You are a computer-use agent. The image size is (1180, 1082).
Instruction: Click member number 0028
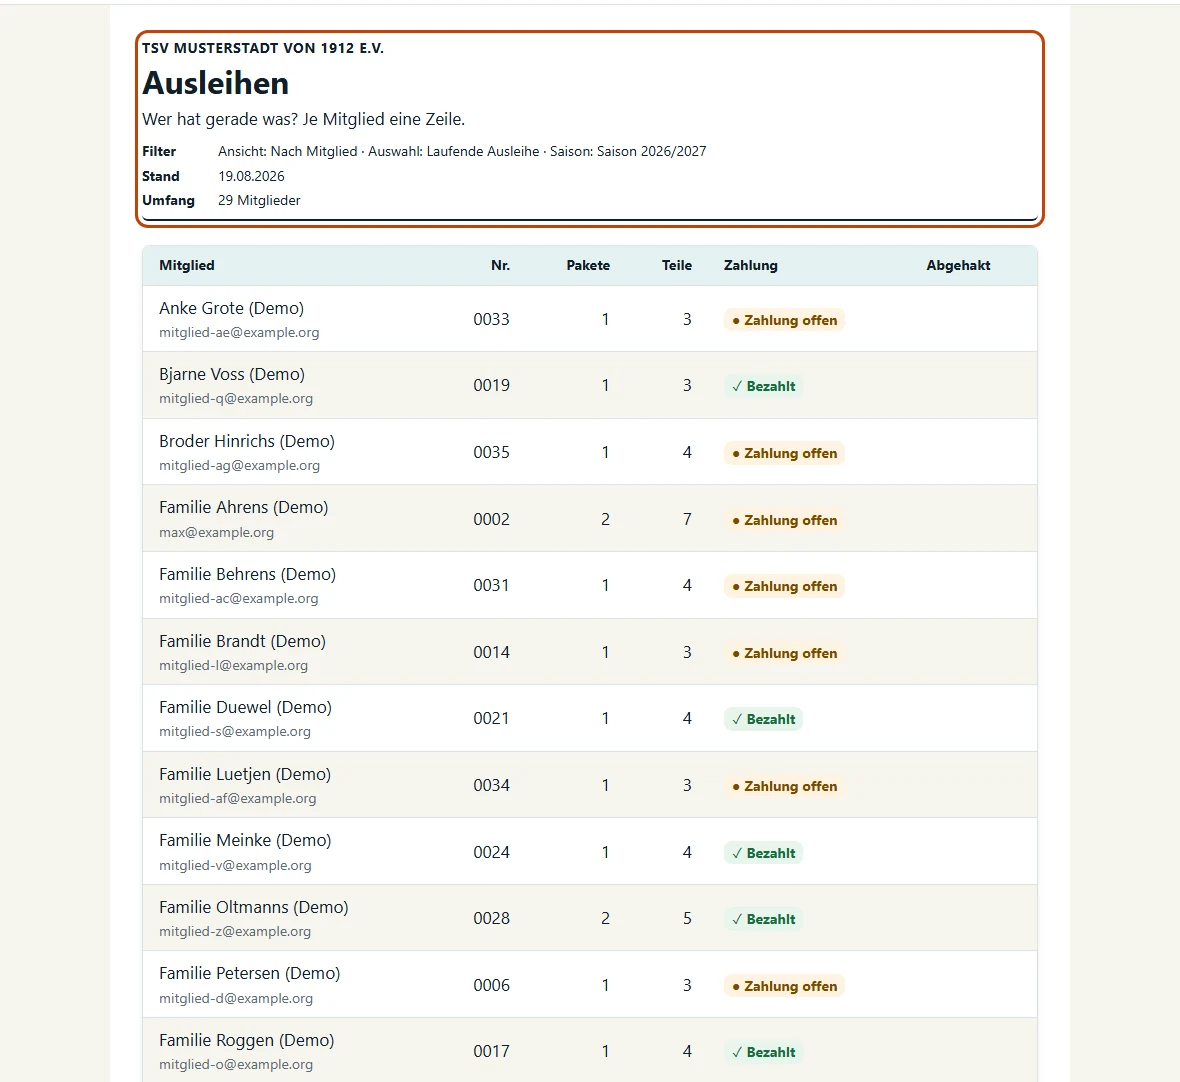pos(491,919)
